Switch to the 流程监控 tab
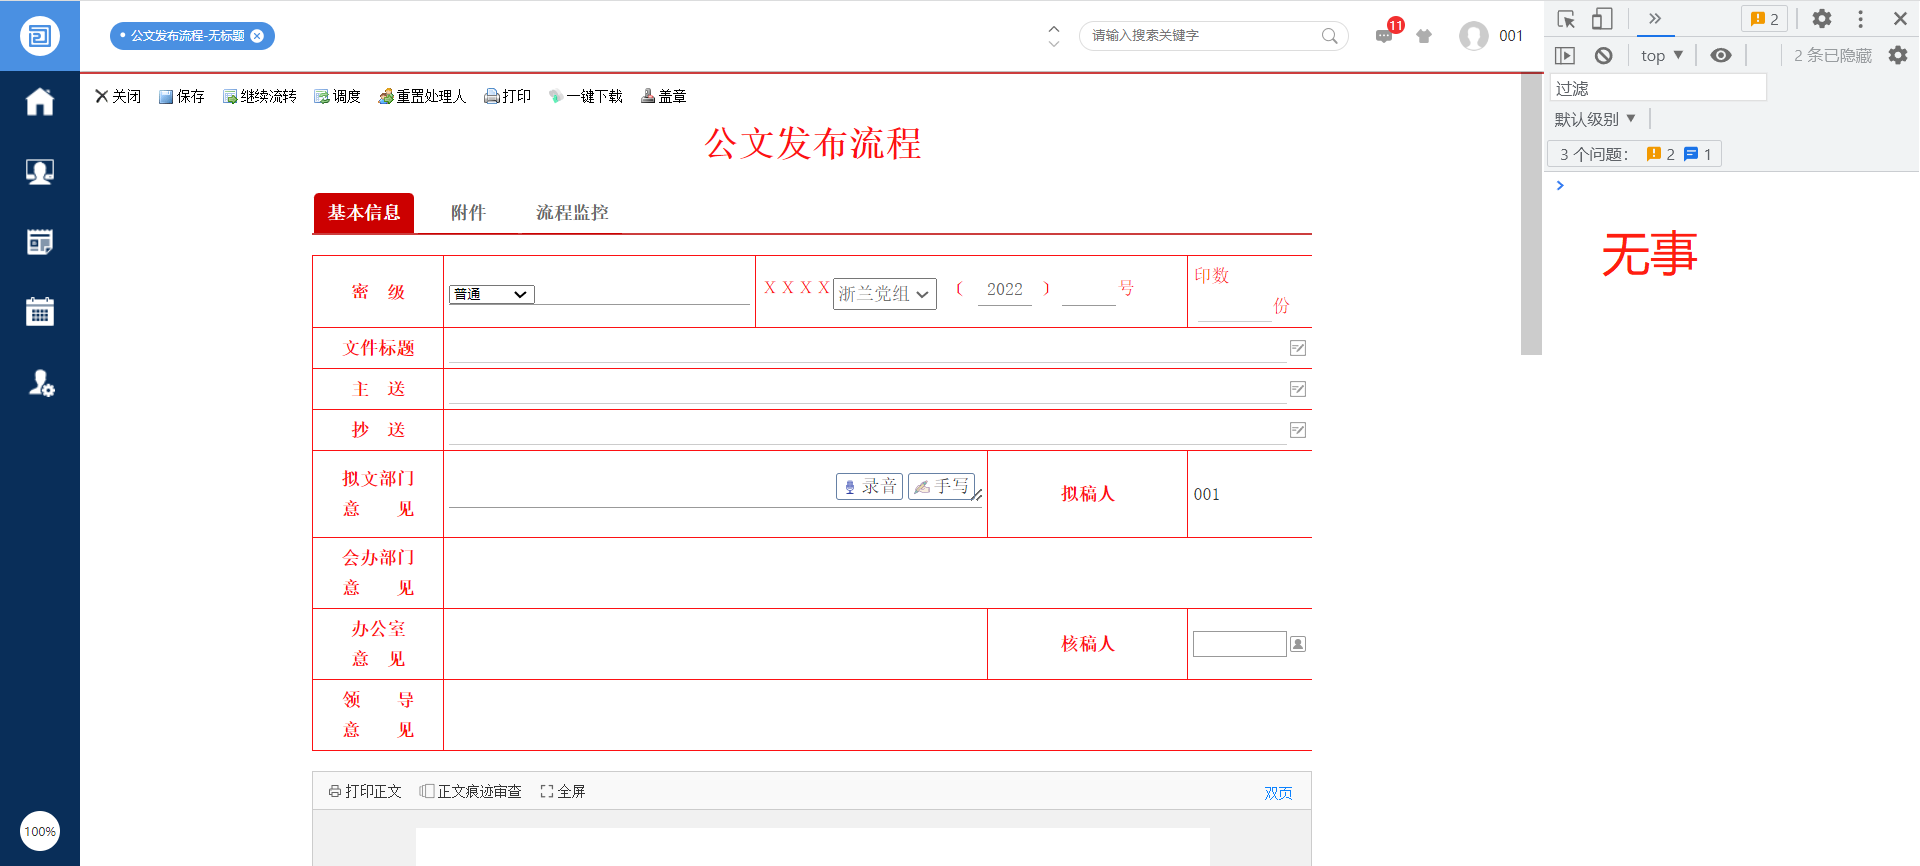The height and width of the screenshot is (866, 1920). pyautogui.click(x=572, y=213)
